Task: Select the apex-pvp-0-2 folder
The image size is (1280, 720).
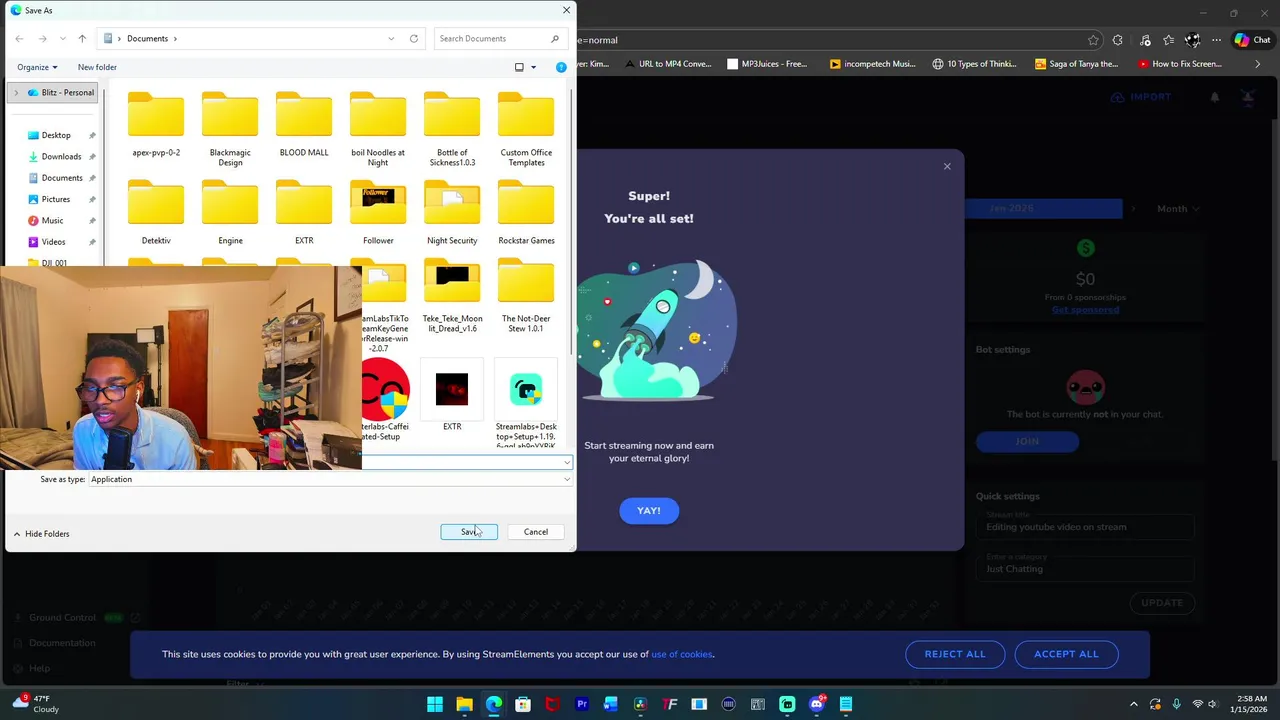Action: tap(156, 124)
